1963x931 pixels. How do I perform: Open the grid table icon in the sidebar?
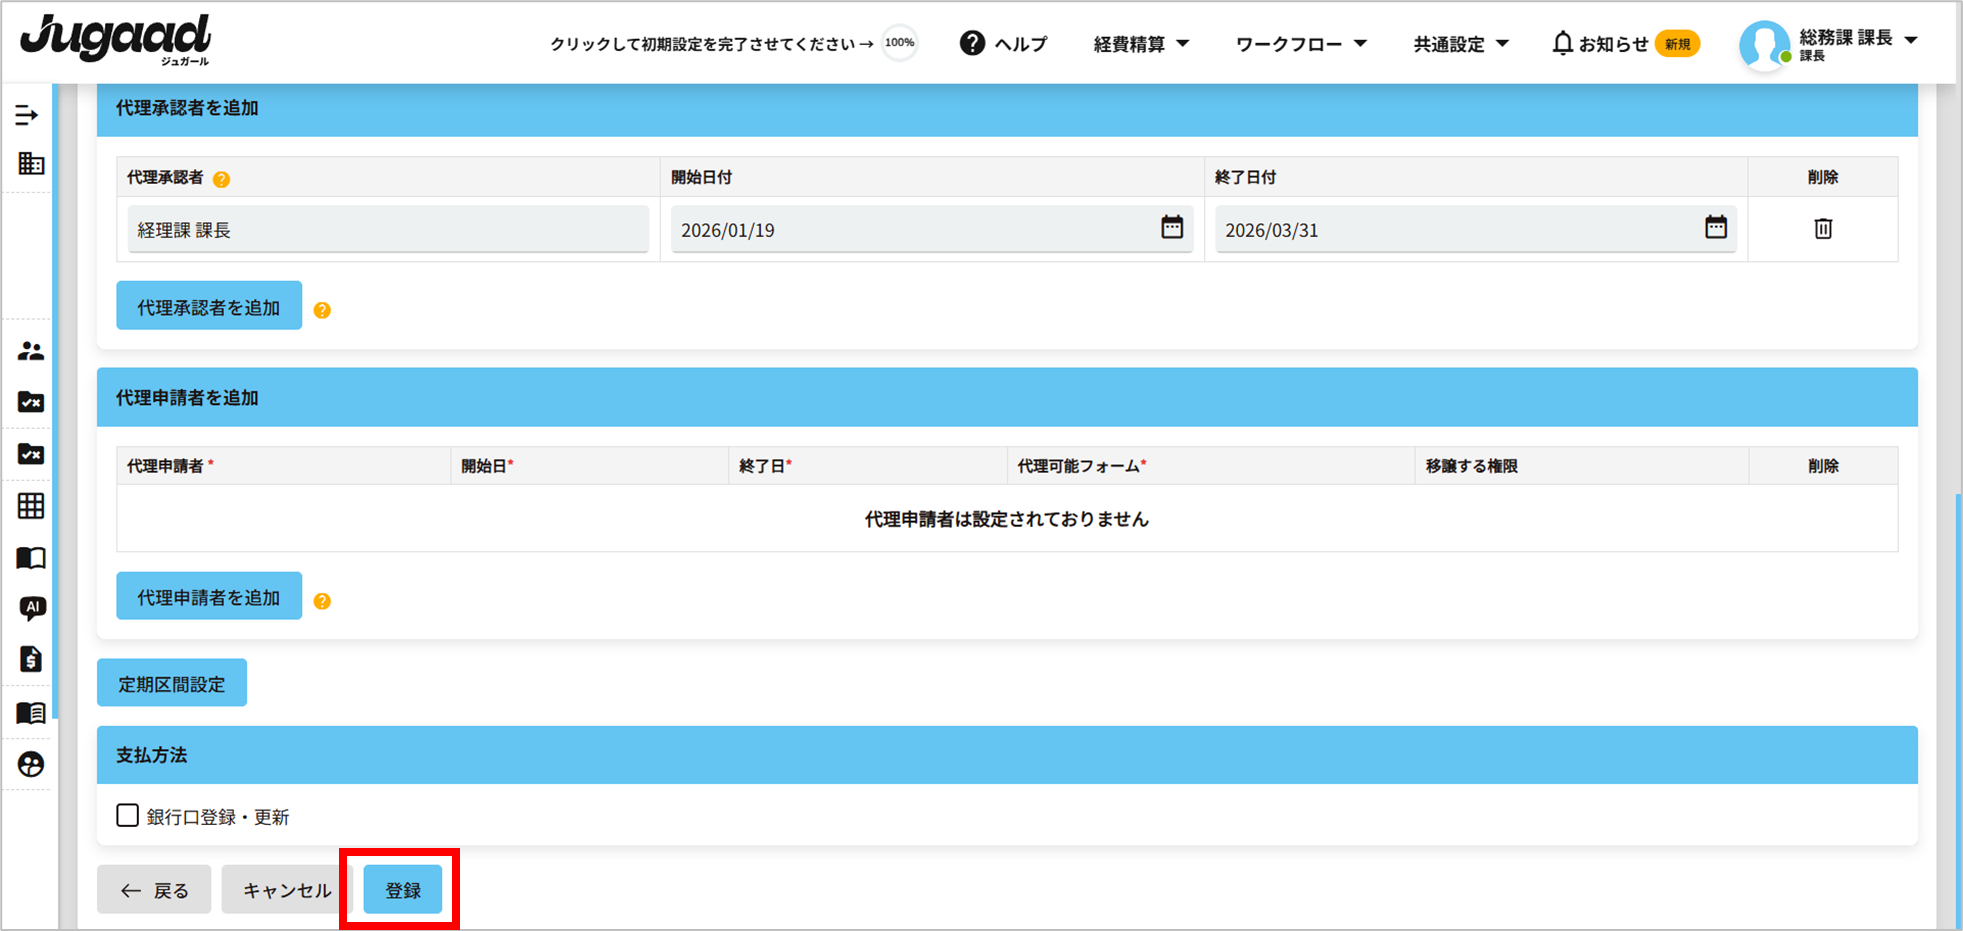[x=31, y=506]
